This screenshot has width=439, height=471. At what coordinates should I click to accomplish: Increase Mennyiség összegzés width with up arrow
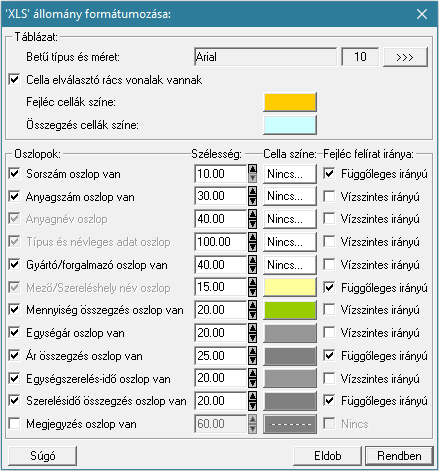click(253, 305)
